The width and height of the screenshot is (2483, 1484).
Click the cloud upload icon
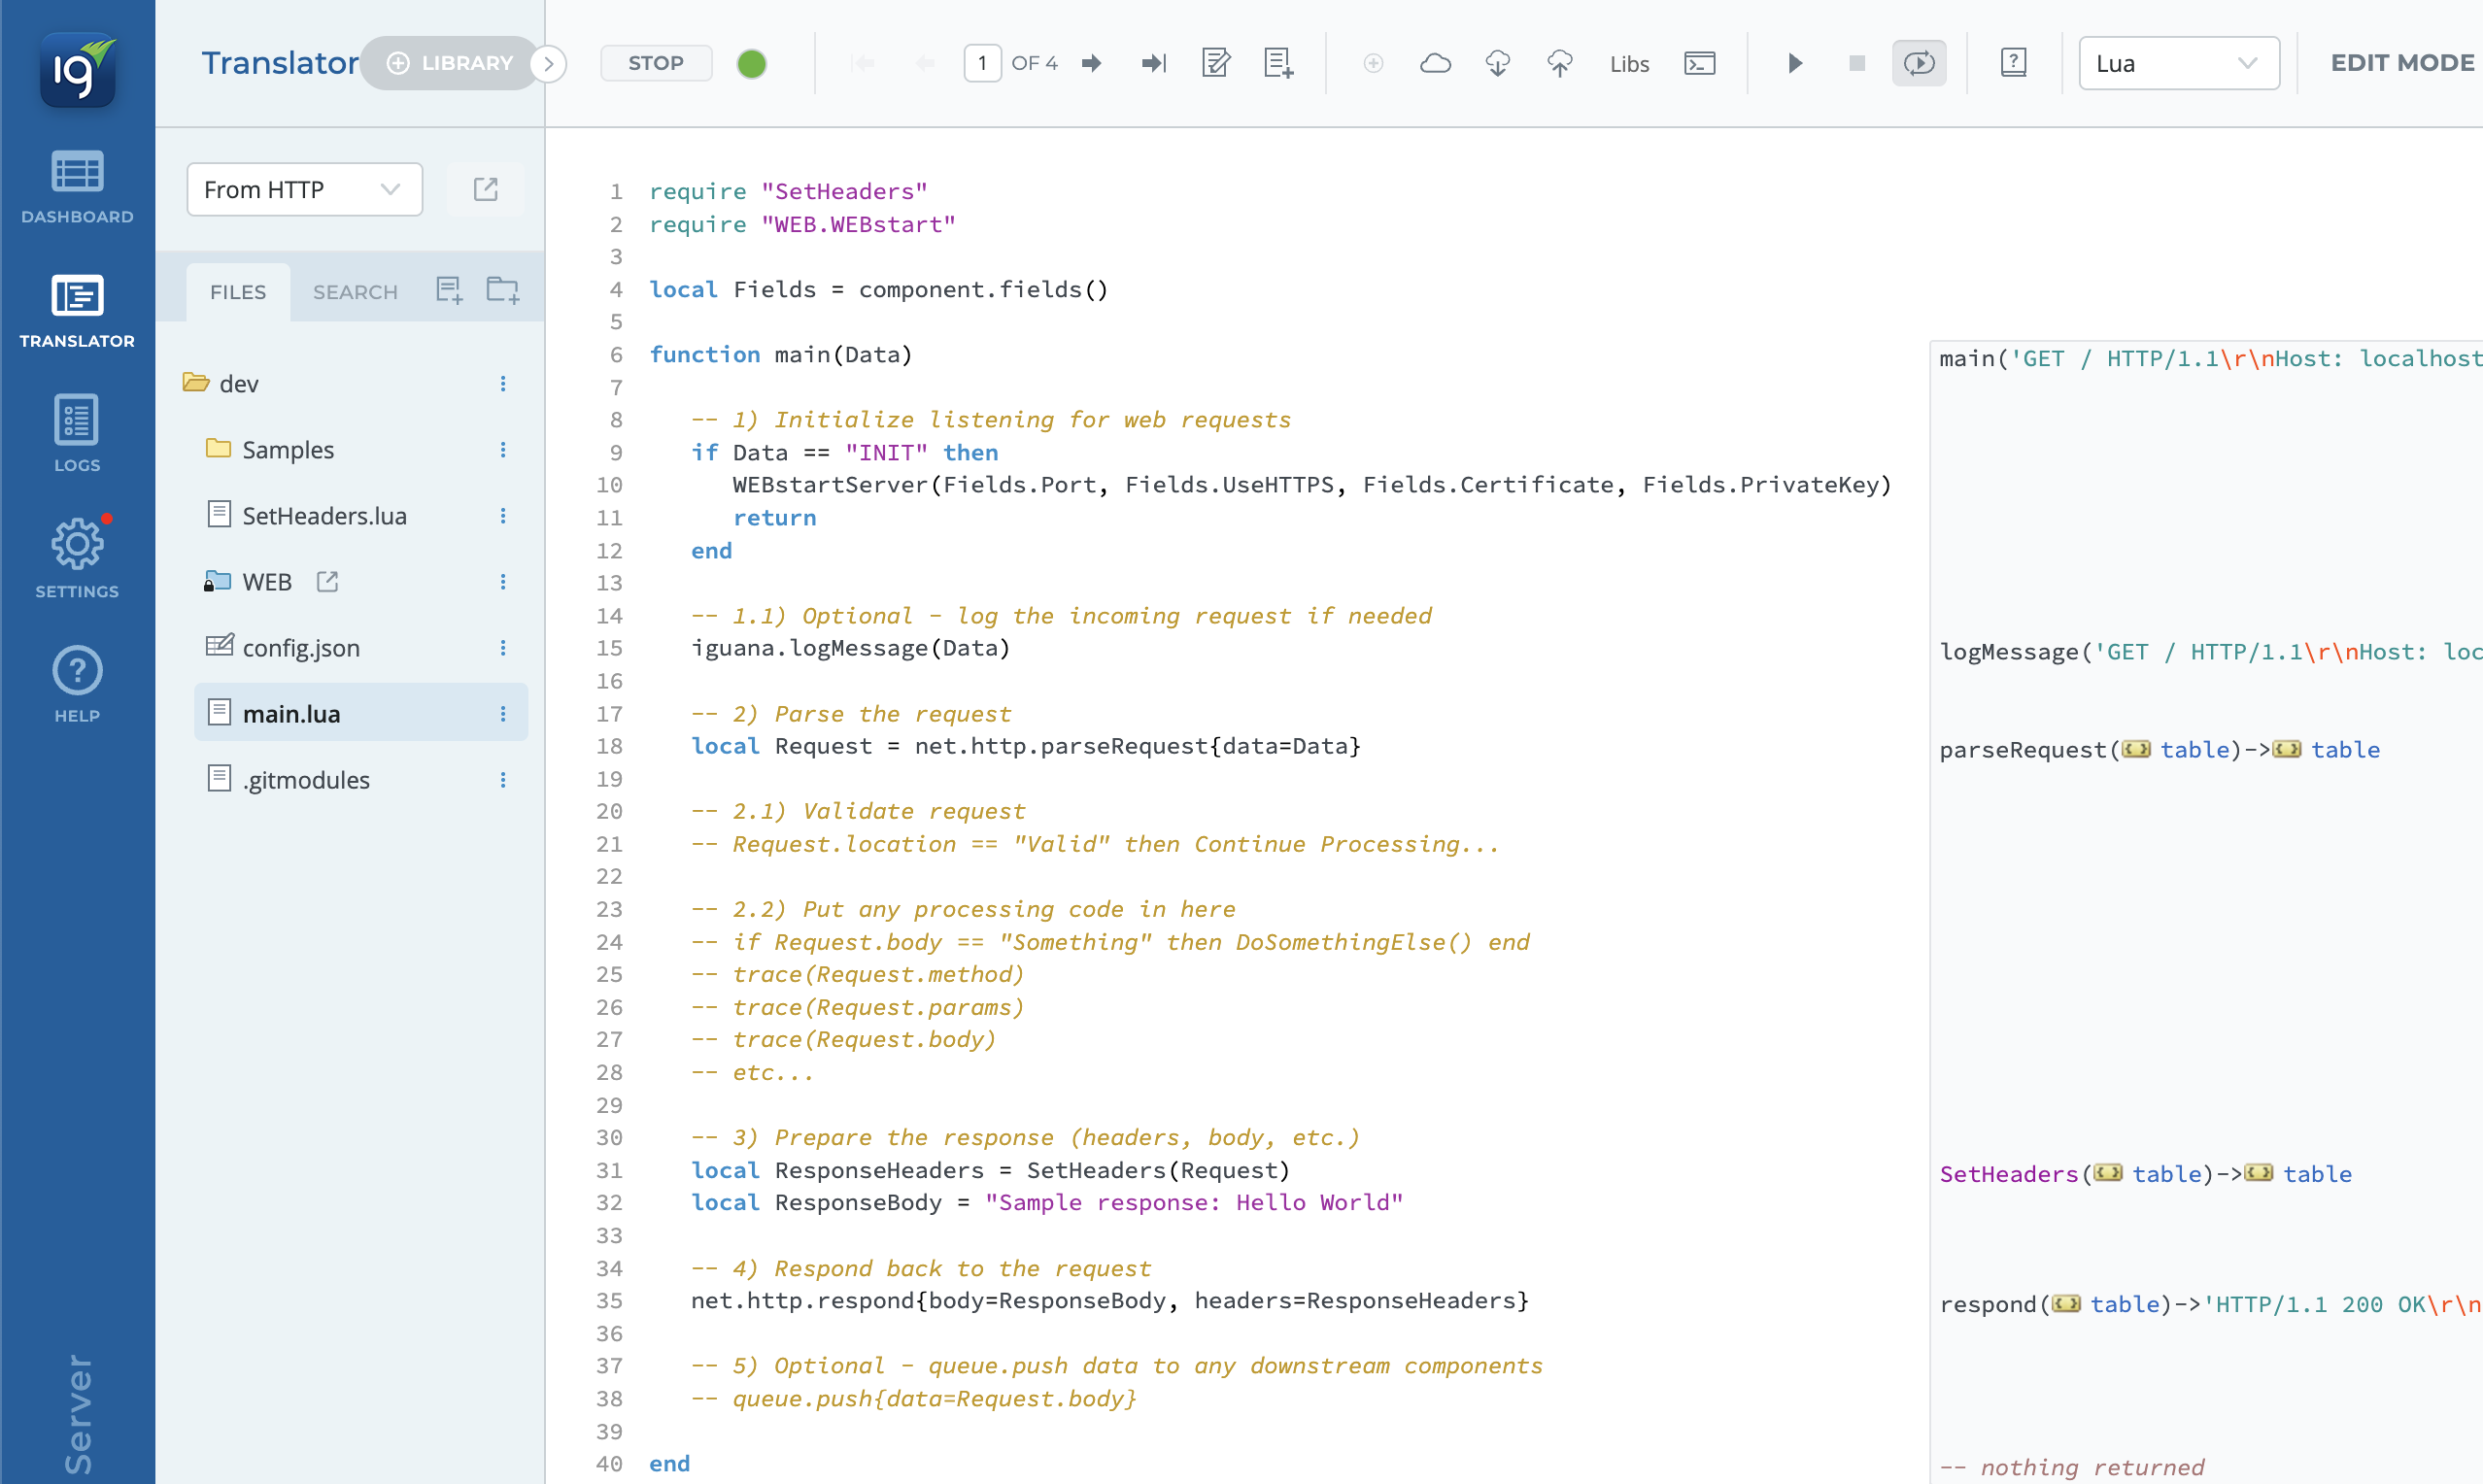pos(1559,63)
